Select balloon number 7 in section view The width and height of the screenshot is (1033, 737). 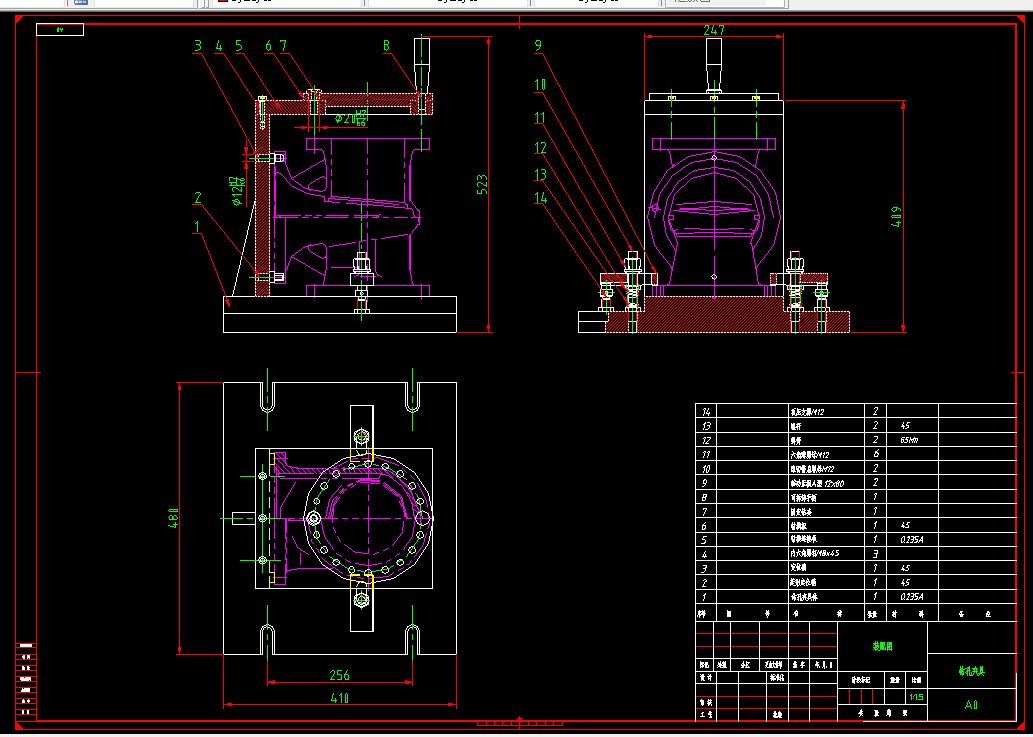283,45
